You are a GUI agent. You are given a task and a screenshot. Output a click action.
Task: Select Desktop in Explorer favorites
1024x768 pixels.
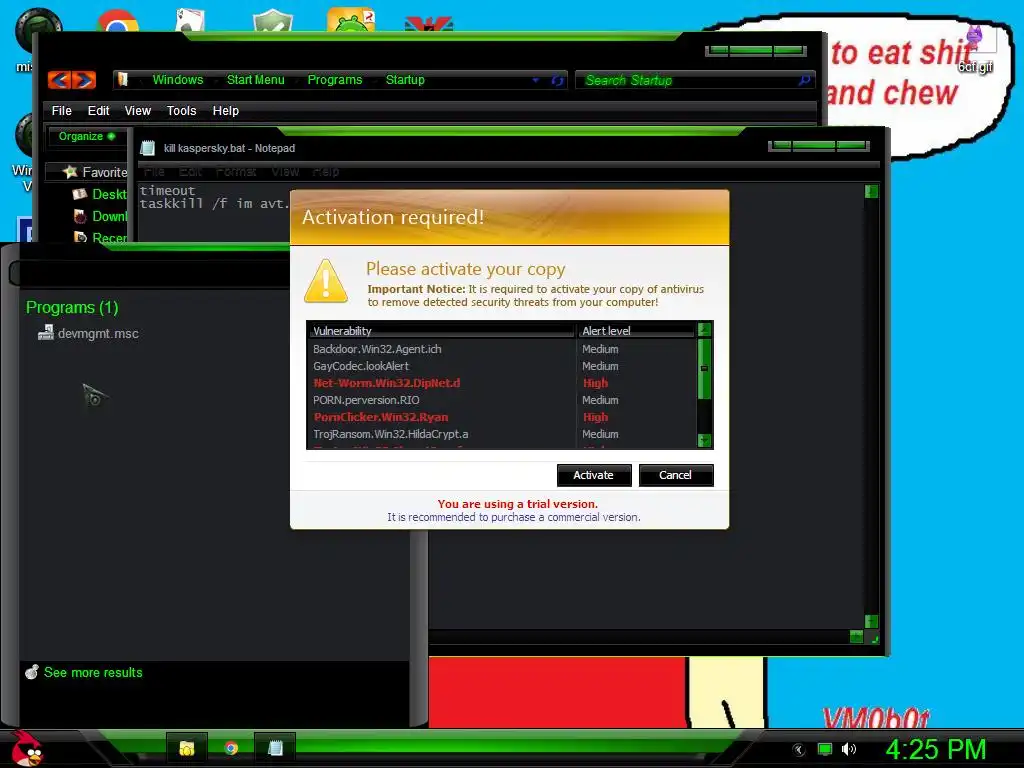pyautogui.click(x=100, y=194)
